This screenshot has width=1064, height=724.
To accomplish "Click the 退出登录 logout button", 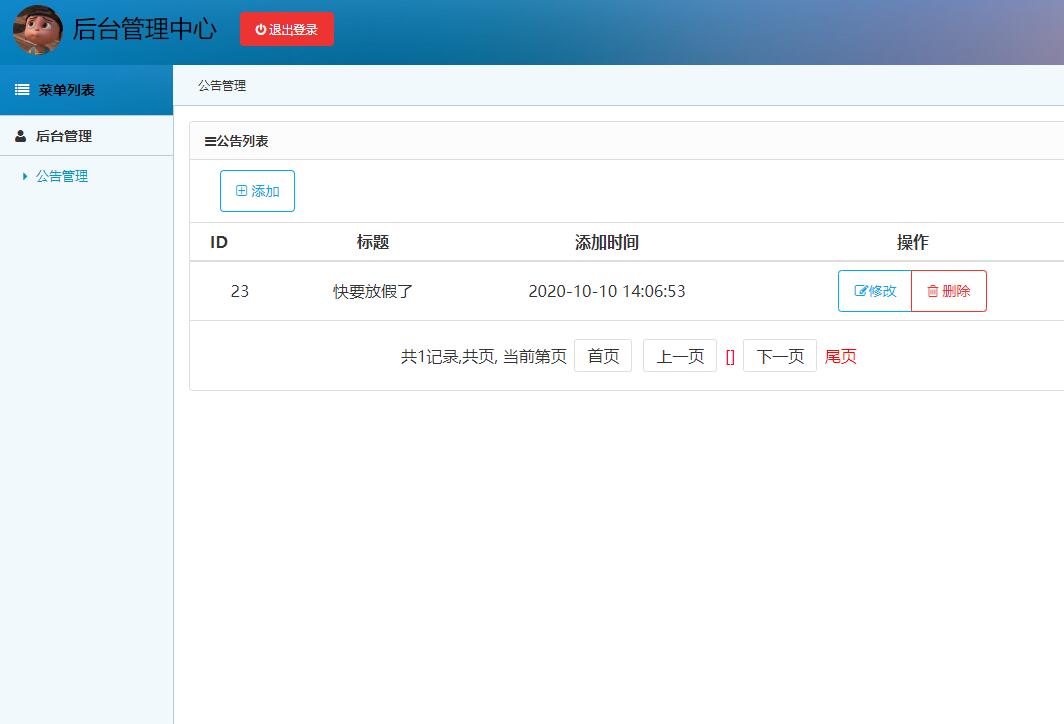I will pyautogui.click(x=287, y=29).
